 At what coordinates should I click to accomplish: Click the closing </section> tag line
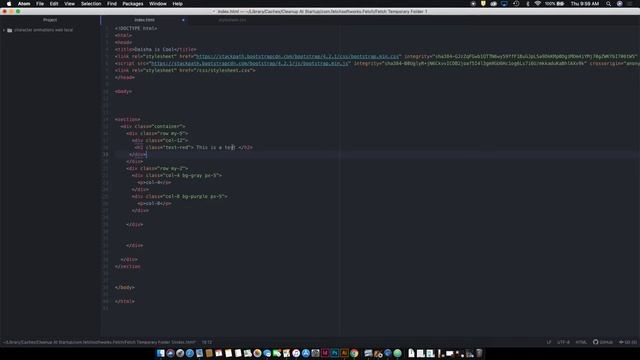pyautogui.click(x=127, y=267)
